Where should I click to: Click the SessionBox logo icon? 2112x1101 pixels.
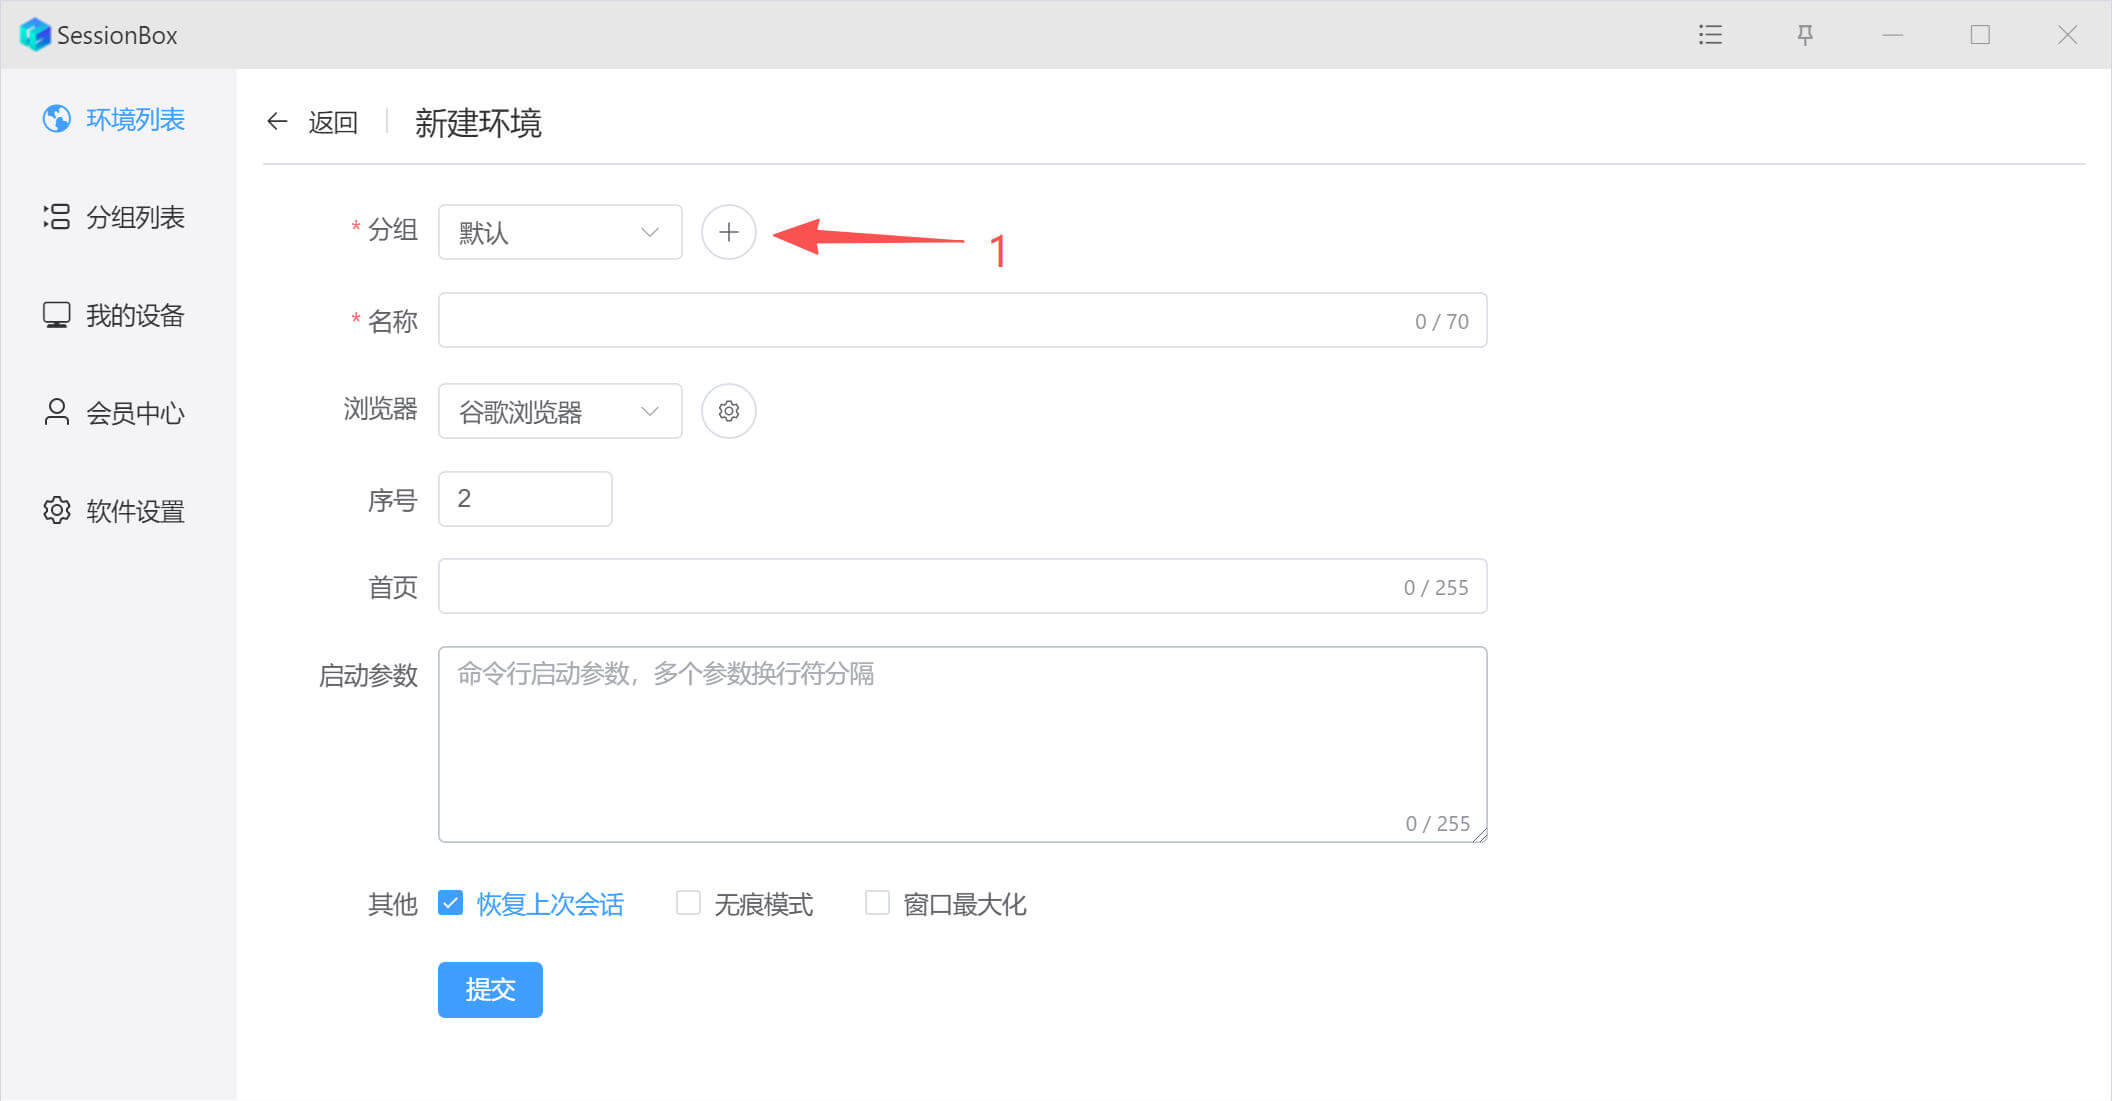tap(35, 35)
